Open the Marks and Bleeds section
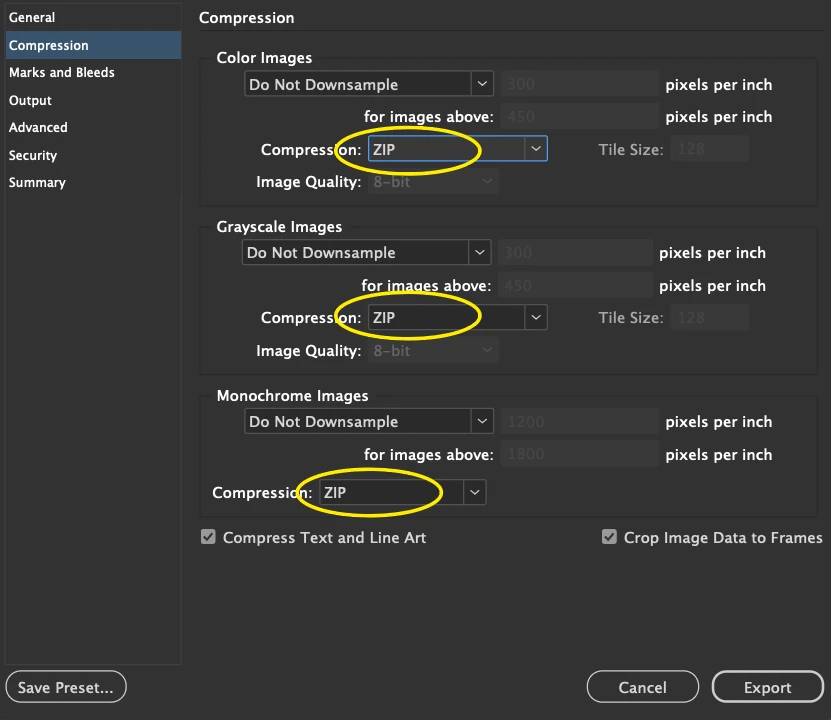Image resolution: width=831 pixels, height=720 pixels. [x=61, y=72]
